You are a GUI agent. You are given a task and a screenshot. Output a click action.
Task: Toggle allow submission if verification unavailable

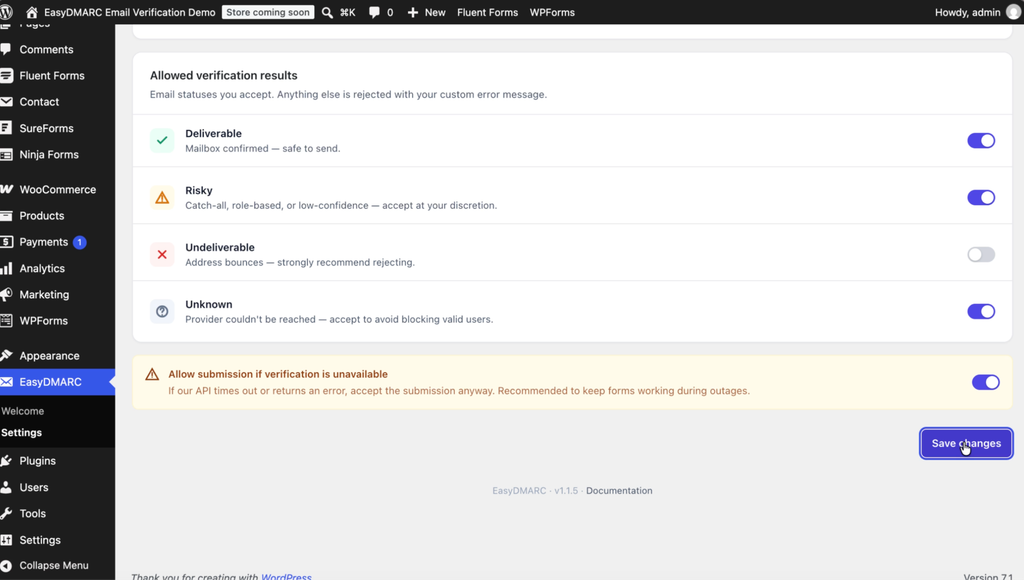pos(985,382)
